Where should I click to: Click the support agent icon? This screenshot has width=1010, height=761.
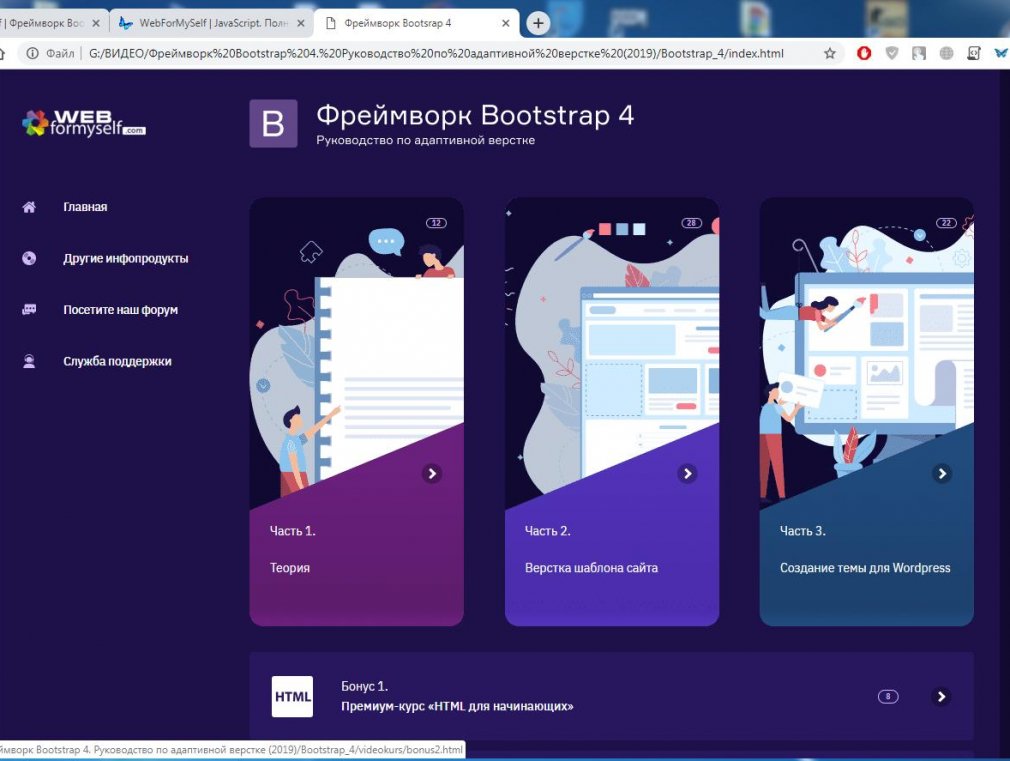coord(29,361)
